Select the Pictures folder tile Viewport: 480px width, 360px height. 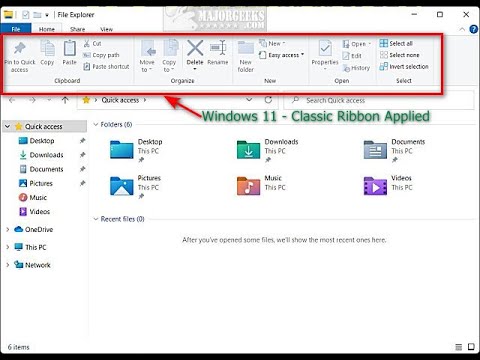pos(135,187)
